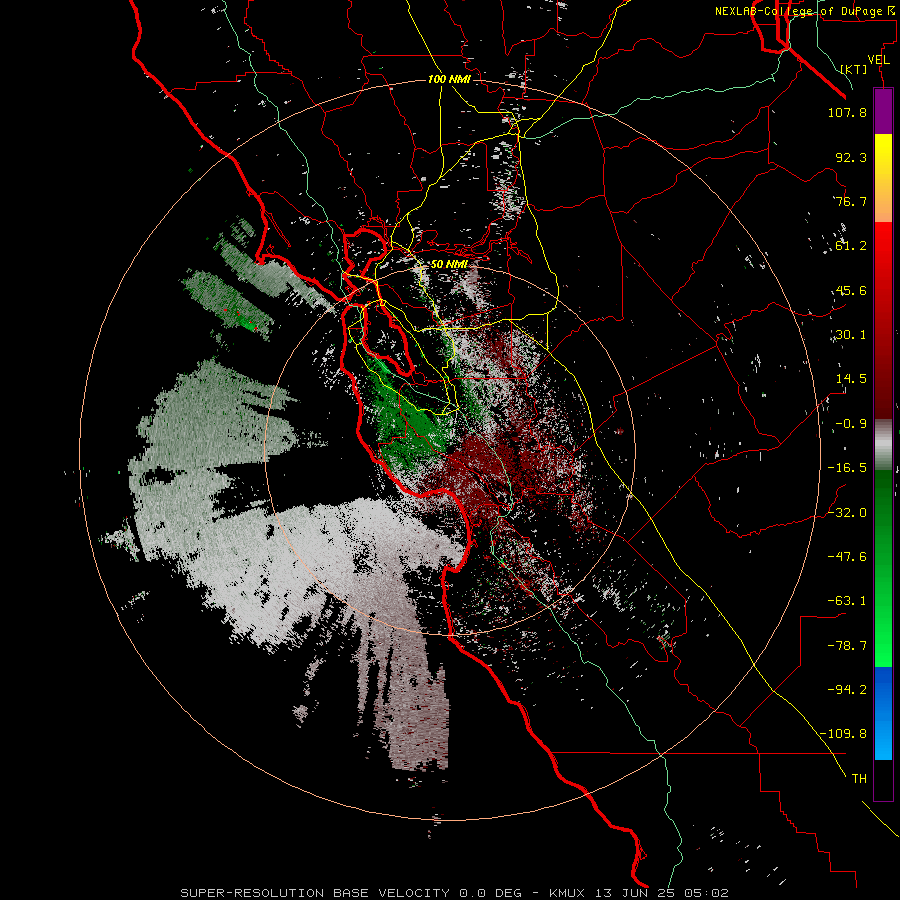900x900 pixels.
Task: Click the TH label on the legend
Action: pos(859,779)
